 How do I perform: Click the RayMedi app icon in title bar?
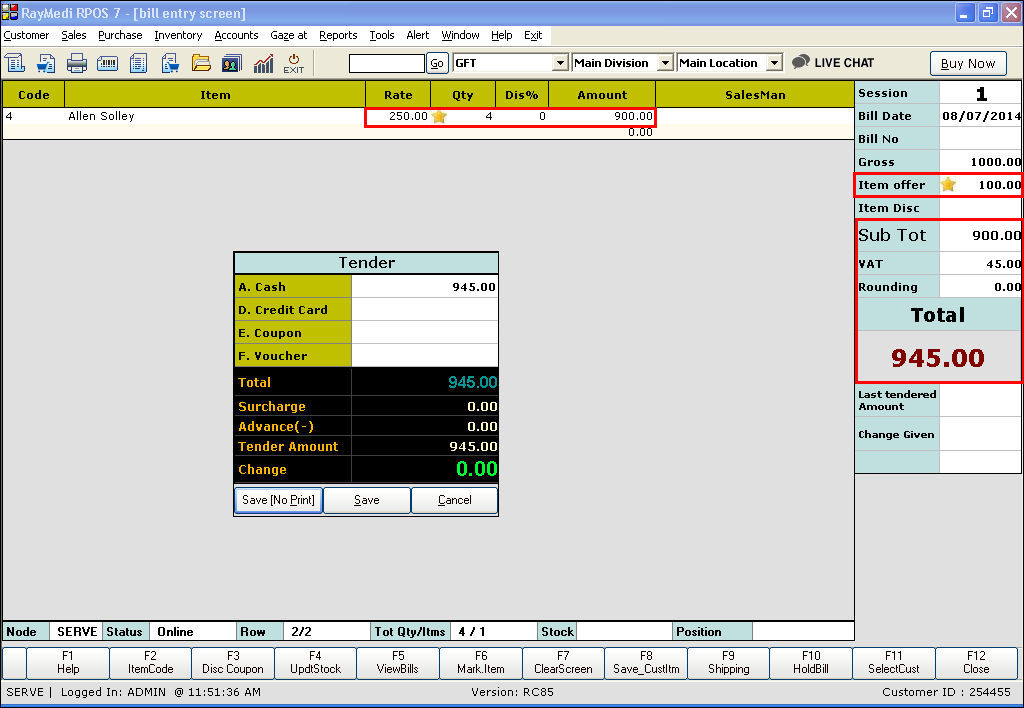pos(10,12)
